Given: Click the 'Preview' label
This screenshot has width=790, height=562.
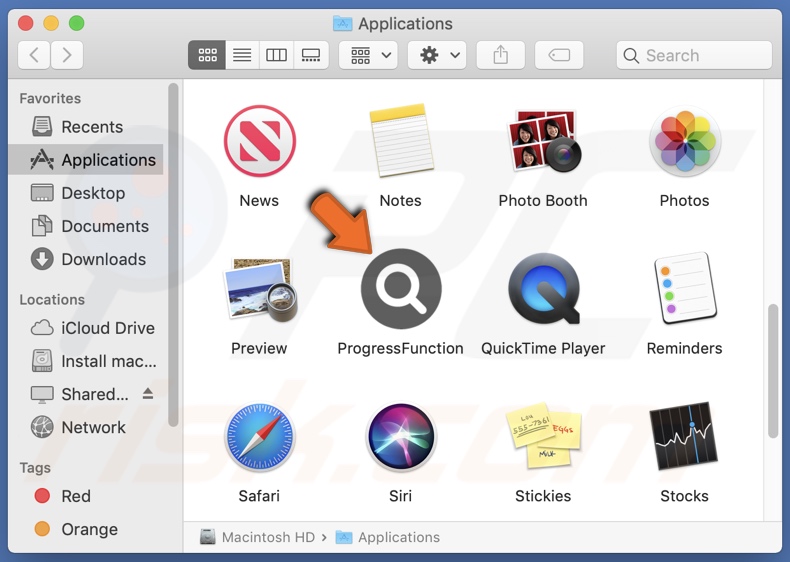Looking at the screenshot, I should (x=259, y=348).
